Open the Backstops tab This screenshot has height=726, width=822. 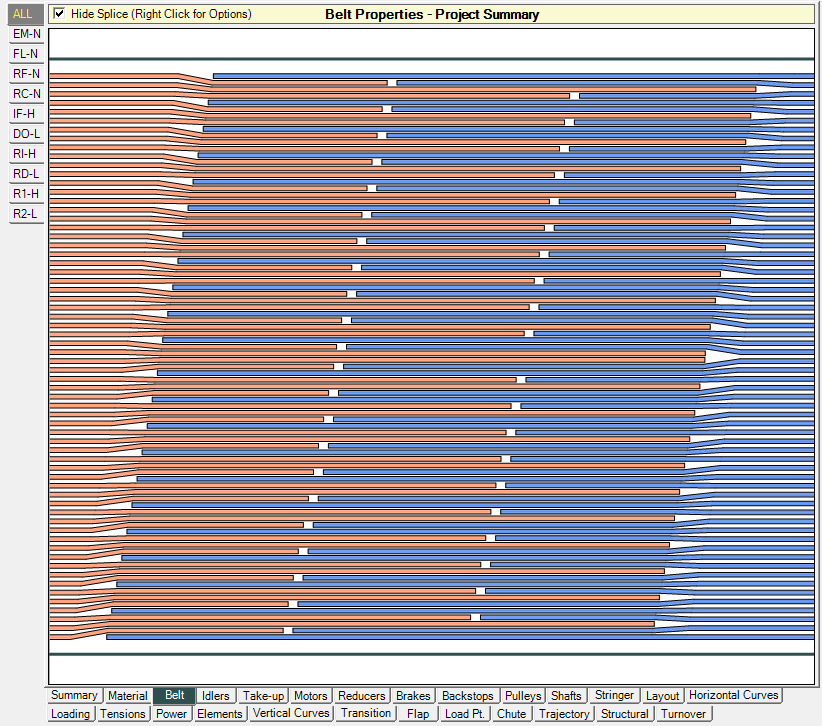point(468,696)
